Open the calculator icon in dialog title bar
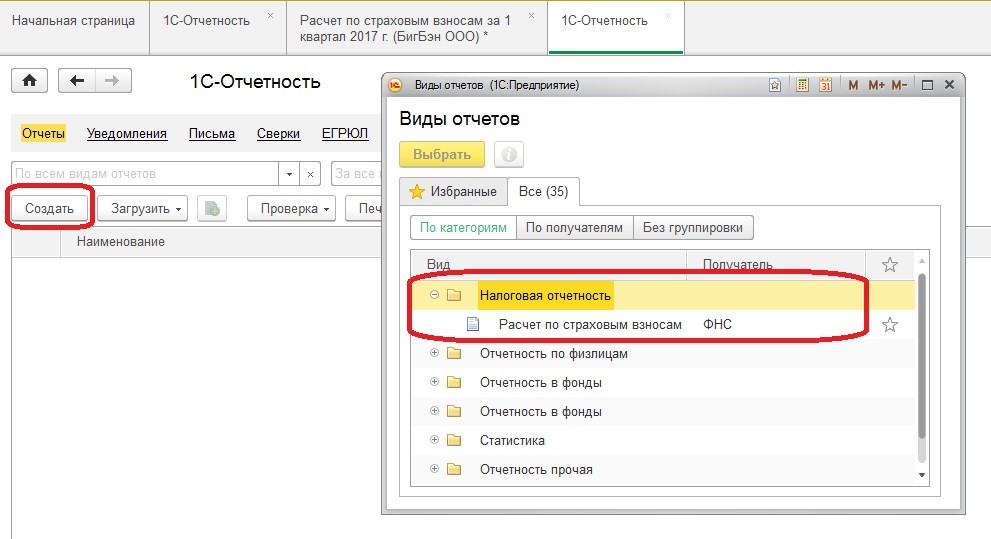The image size is (991, 539). point(802,85)
